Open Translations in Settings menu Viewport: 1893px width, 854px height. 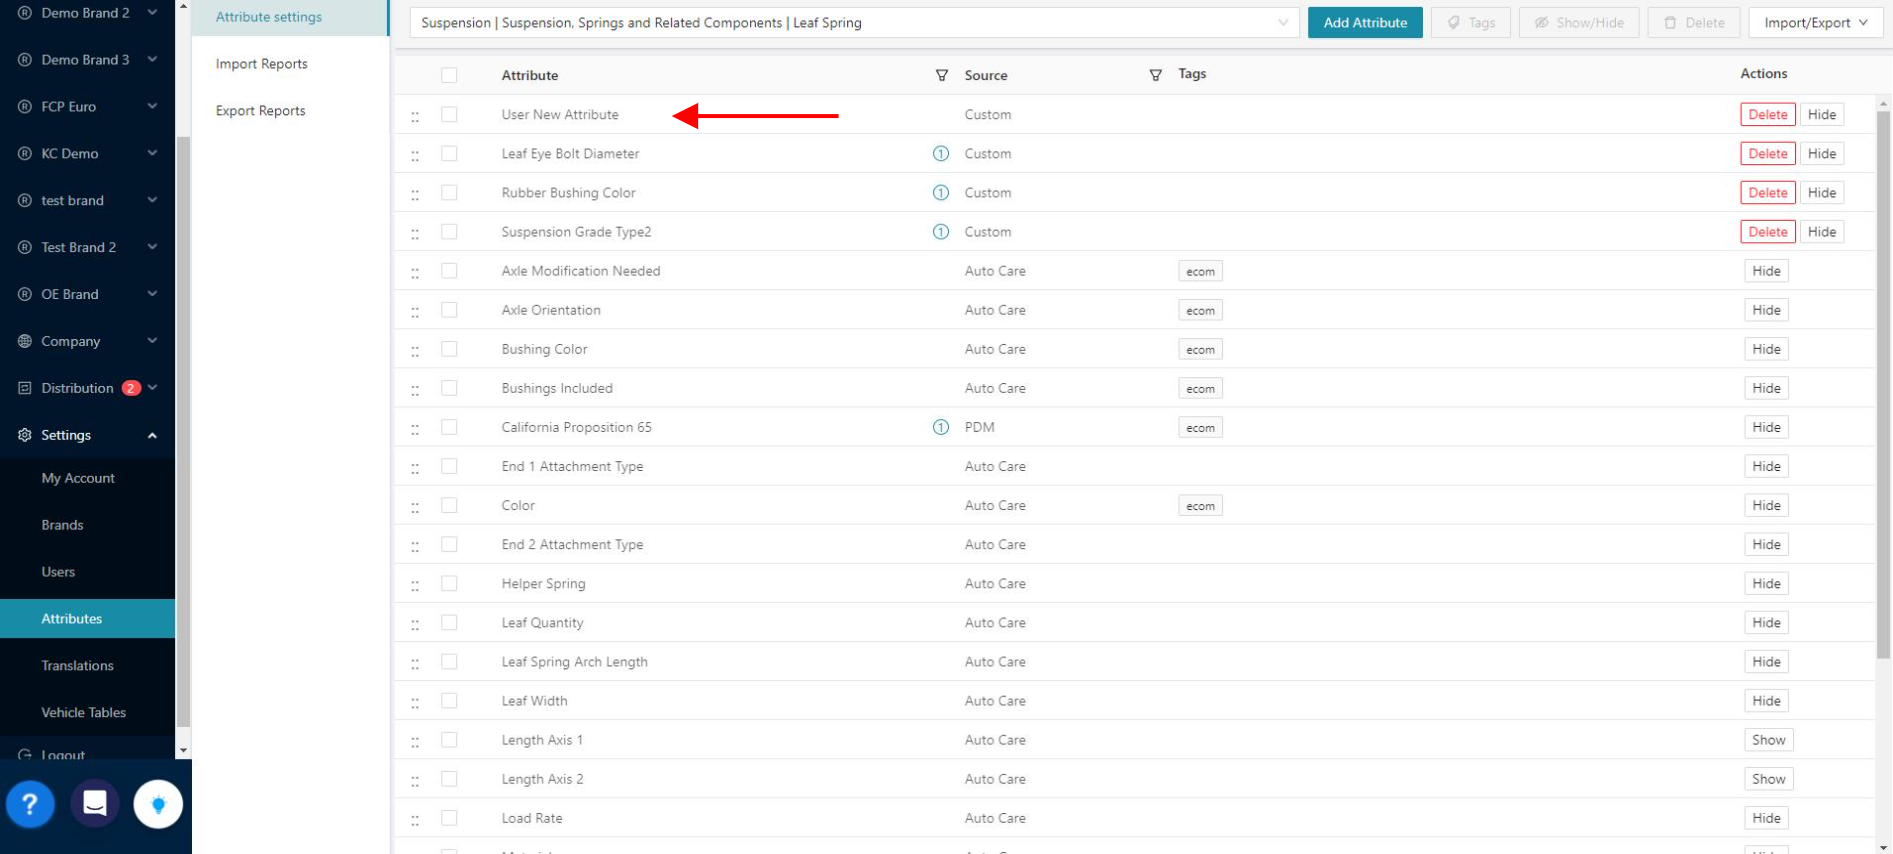click(77, 666)
